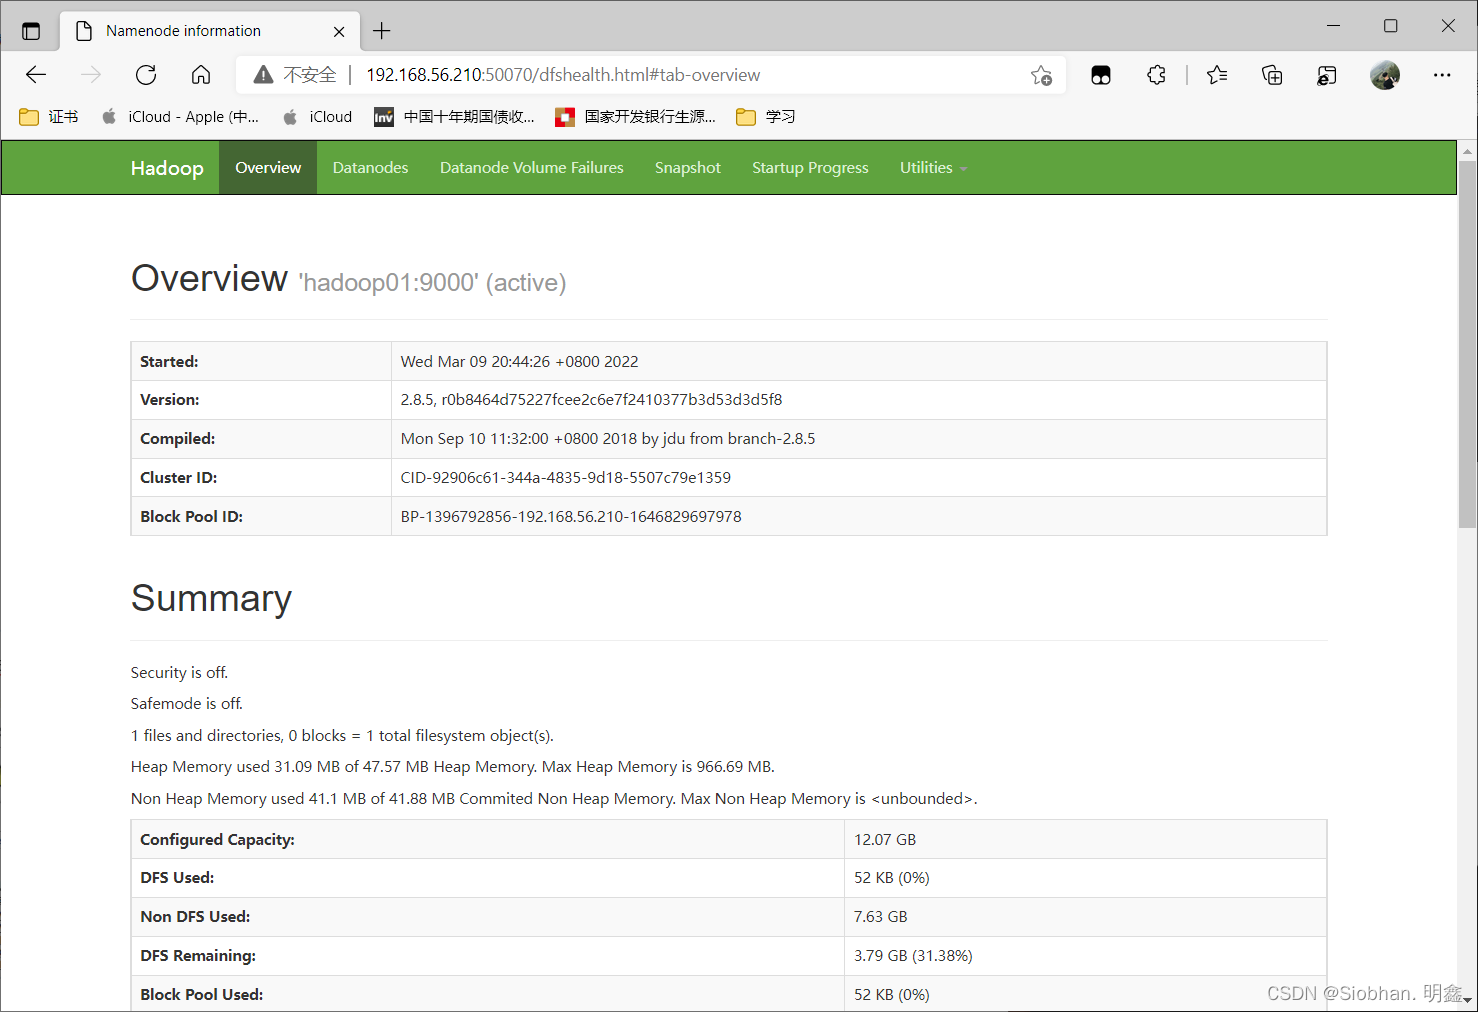
Task: Open browser settings and more menu
Action: 1441,75
